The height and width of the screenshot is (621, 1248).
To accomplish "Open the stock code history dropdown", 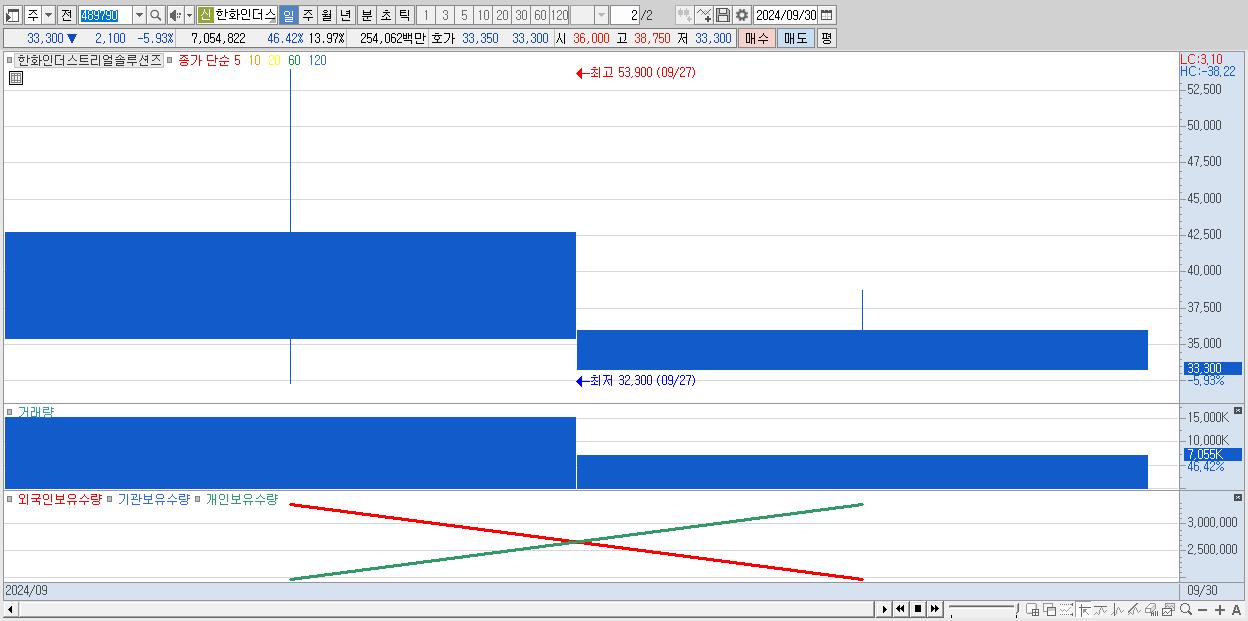I will 140,15.
